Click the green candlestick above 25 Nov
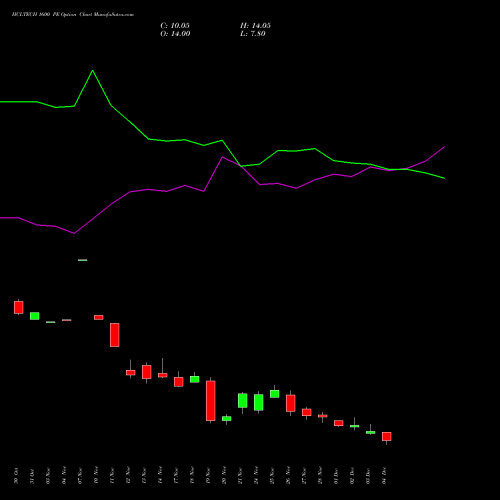Screen dimensions: 500x500 275,394
